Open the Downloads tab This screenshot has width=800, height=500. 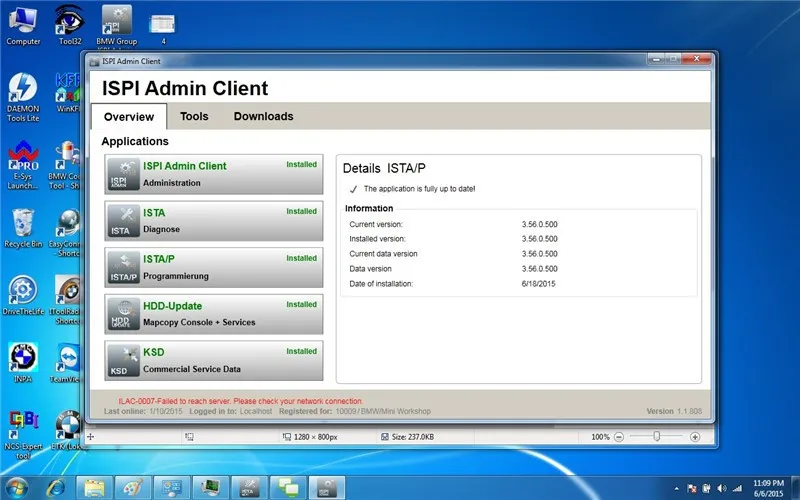pyautogui.click(x=263, y=116)
